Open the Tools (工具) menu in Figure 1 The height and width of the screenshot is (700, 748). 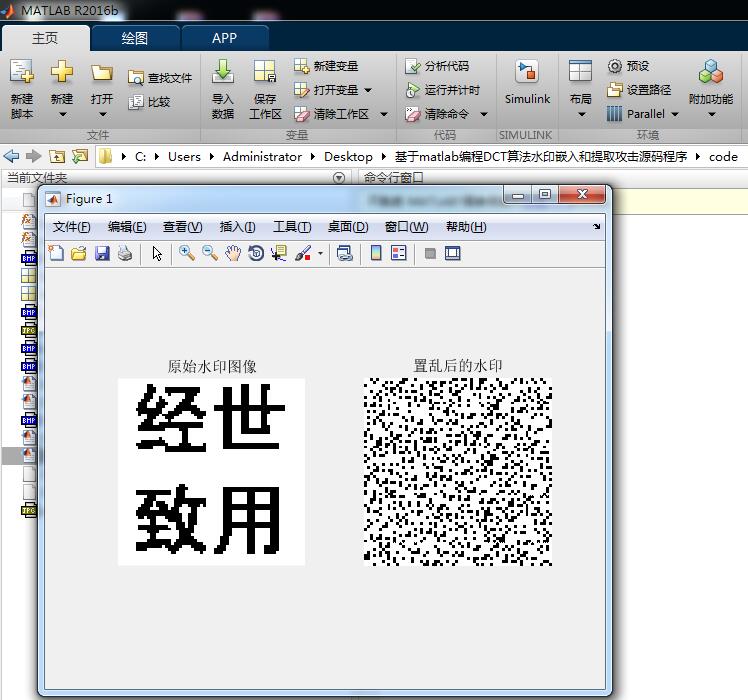(292, 227)
